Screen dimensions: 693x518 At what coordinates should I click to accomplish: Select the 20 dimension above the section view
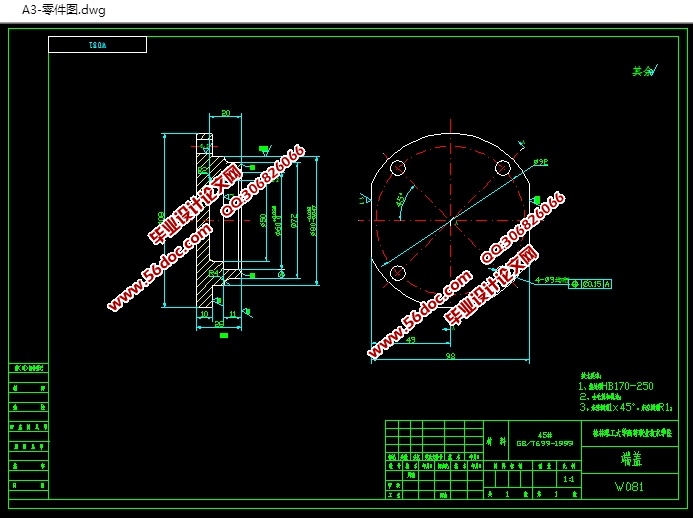click(x=226, y=113)
